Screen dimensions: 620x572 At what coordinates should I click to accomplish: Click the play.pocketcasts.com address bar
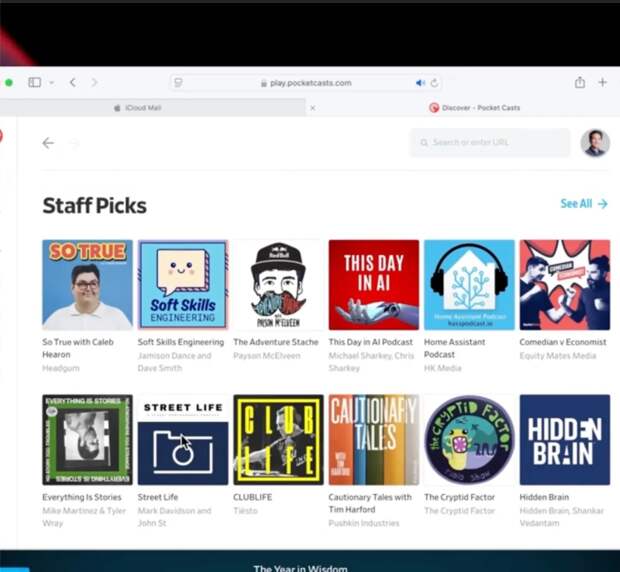(x=305, y=83)
